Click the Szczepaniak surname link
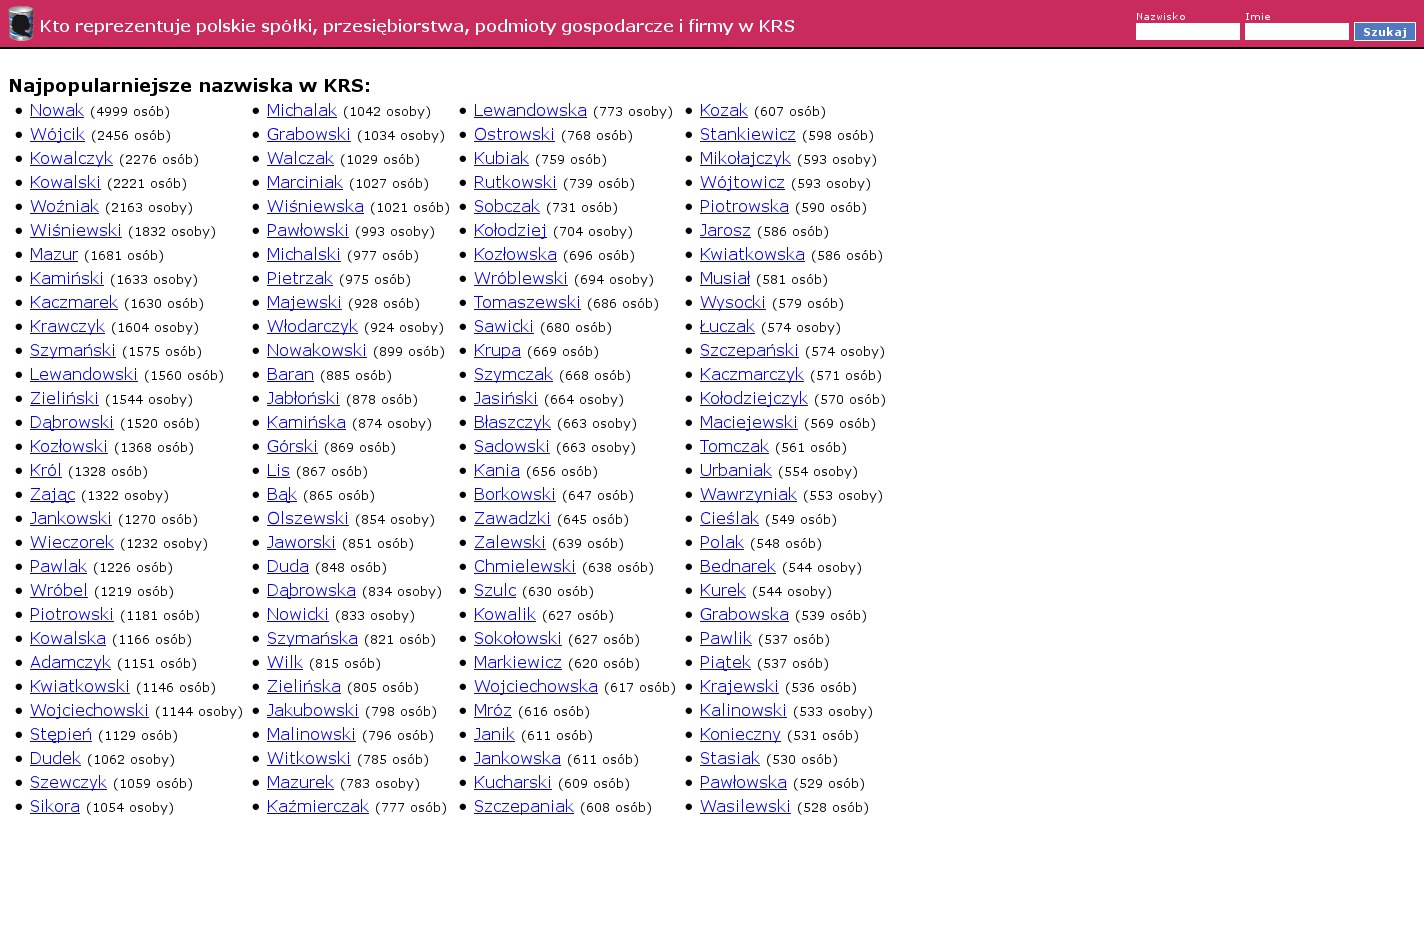 [x=523, y=807]
